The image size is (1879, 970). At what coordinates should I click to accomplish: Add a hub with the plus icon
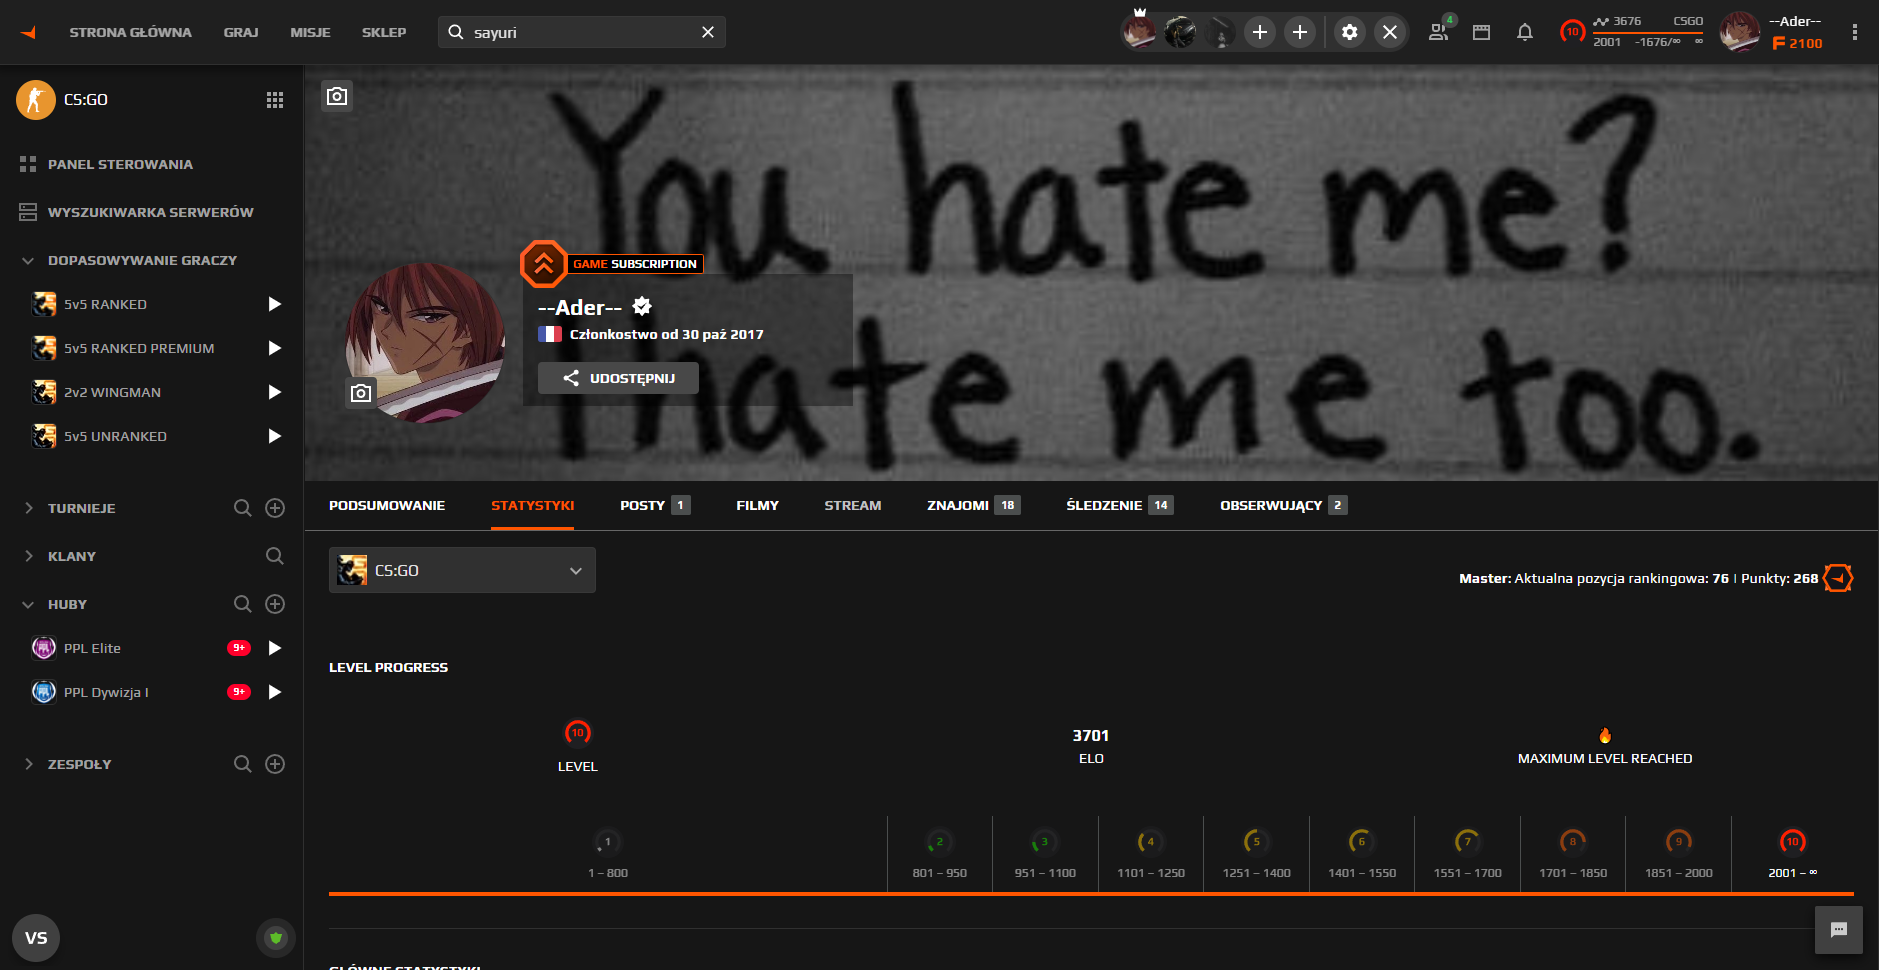point(275,604)
